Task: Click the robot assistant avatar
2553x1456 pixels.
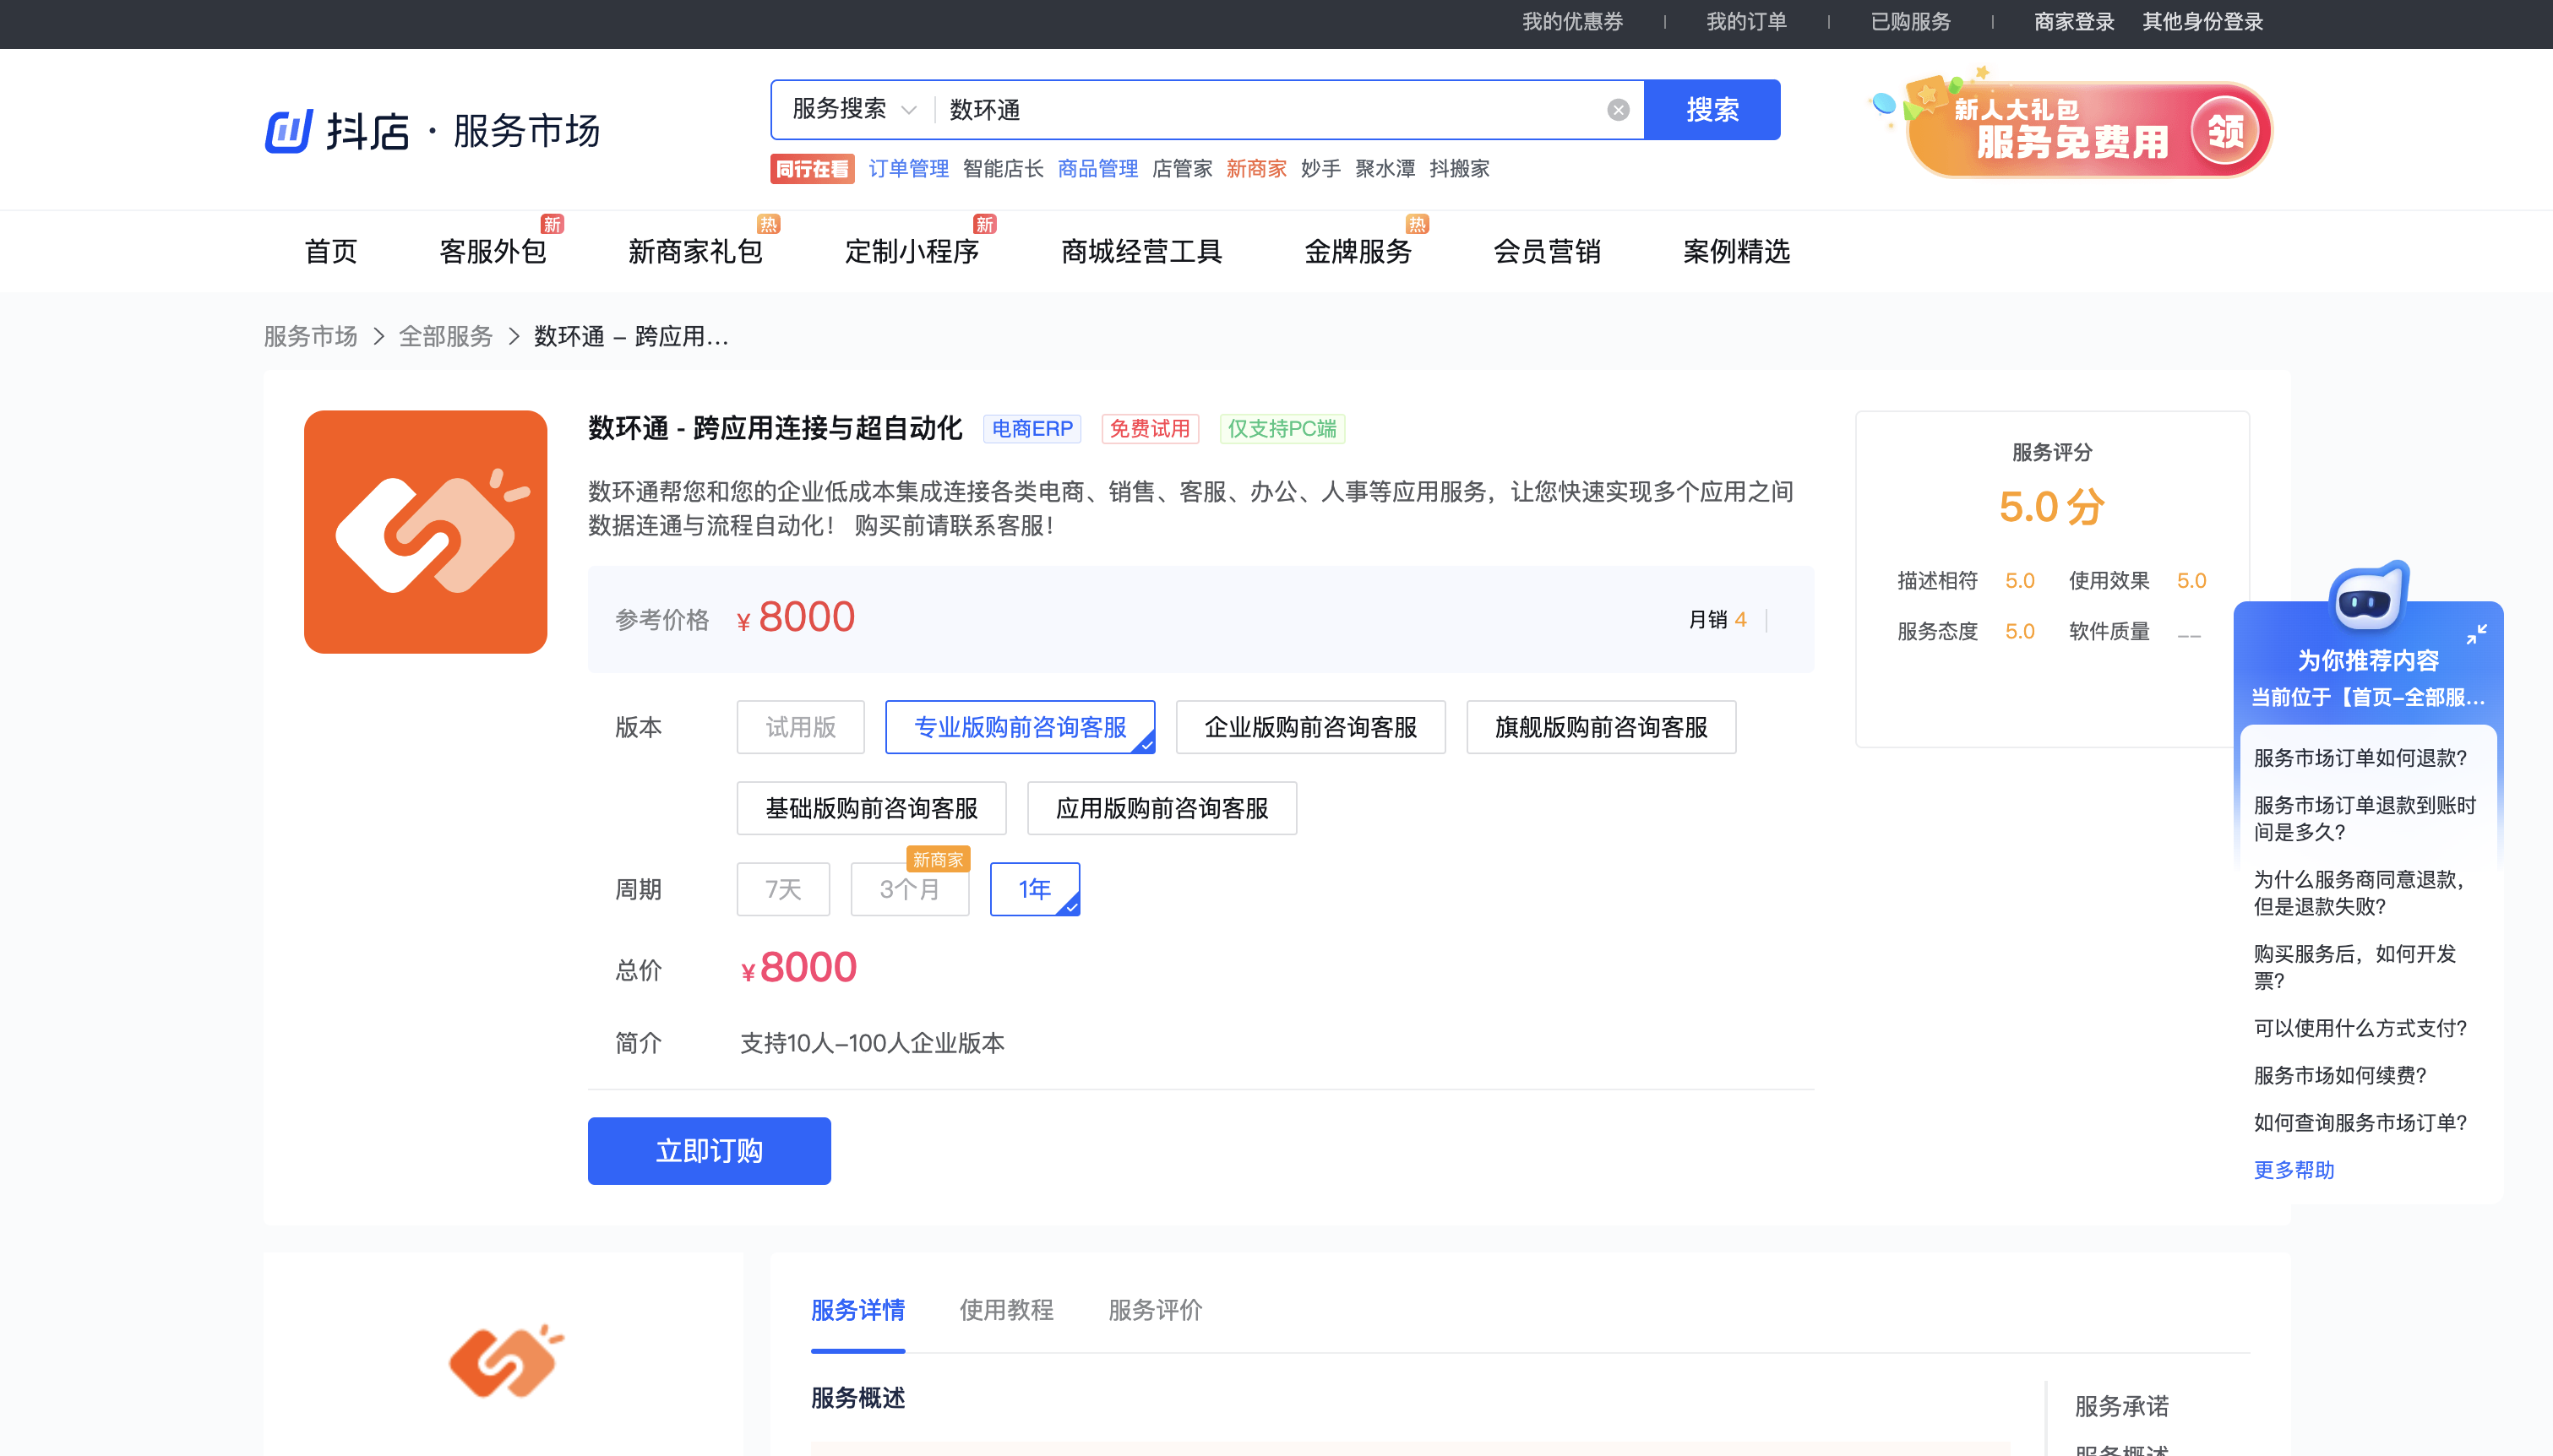Action: click(x=2367, y=597)
